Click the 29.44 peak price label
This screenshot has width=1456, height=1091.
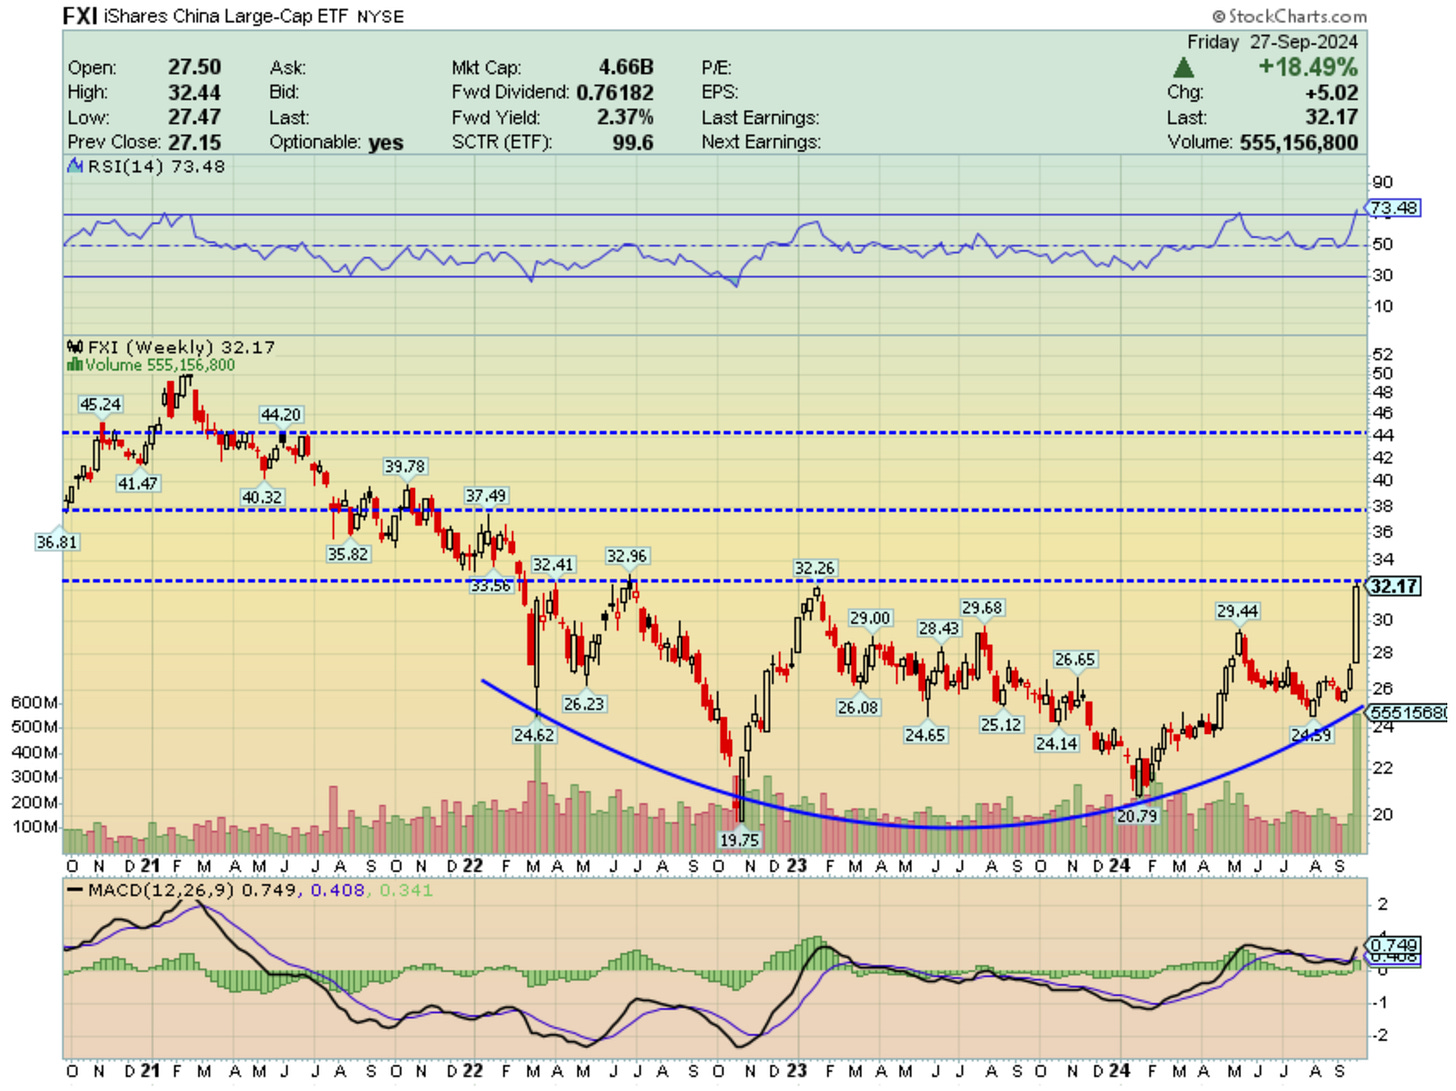(x=1238, y=610)
